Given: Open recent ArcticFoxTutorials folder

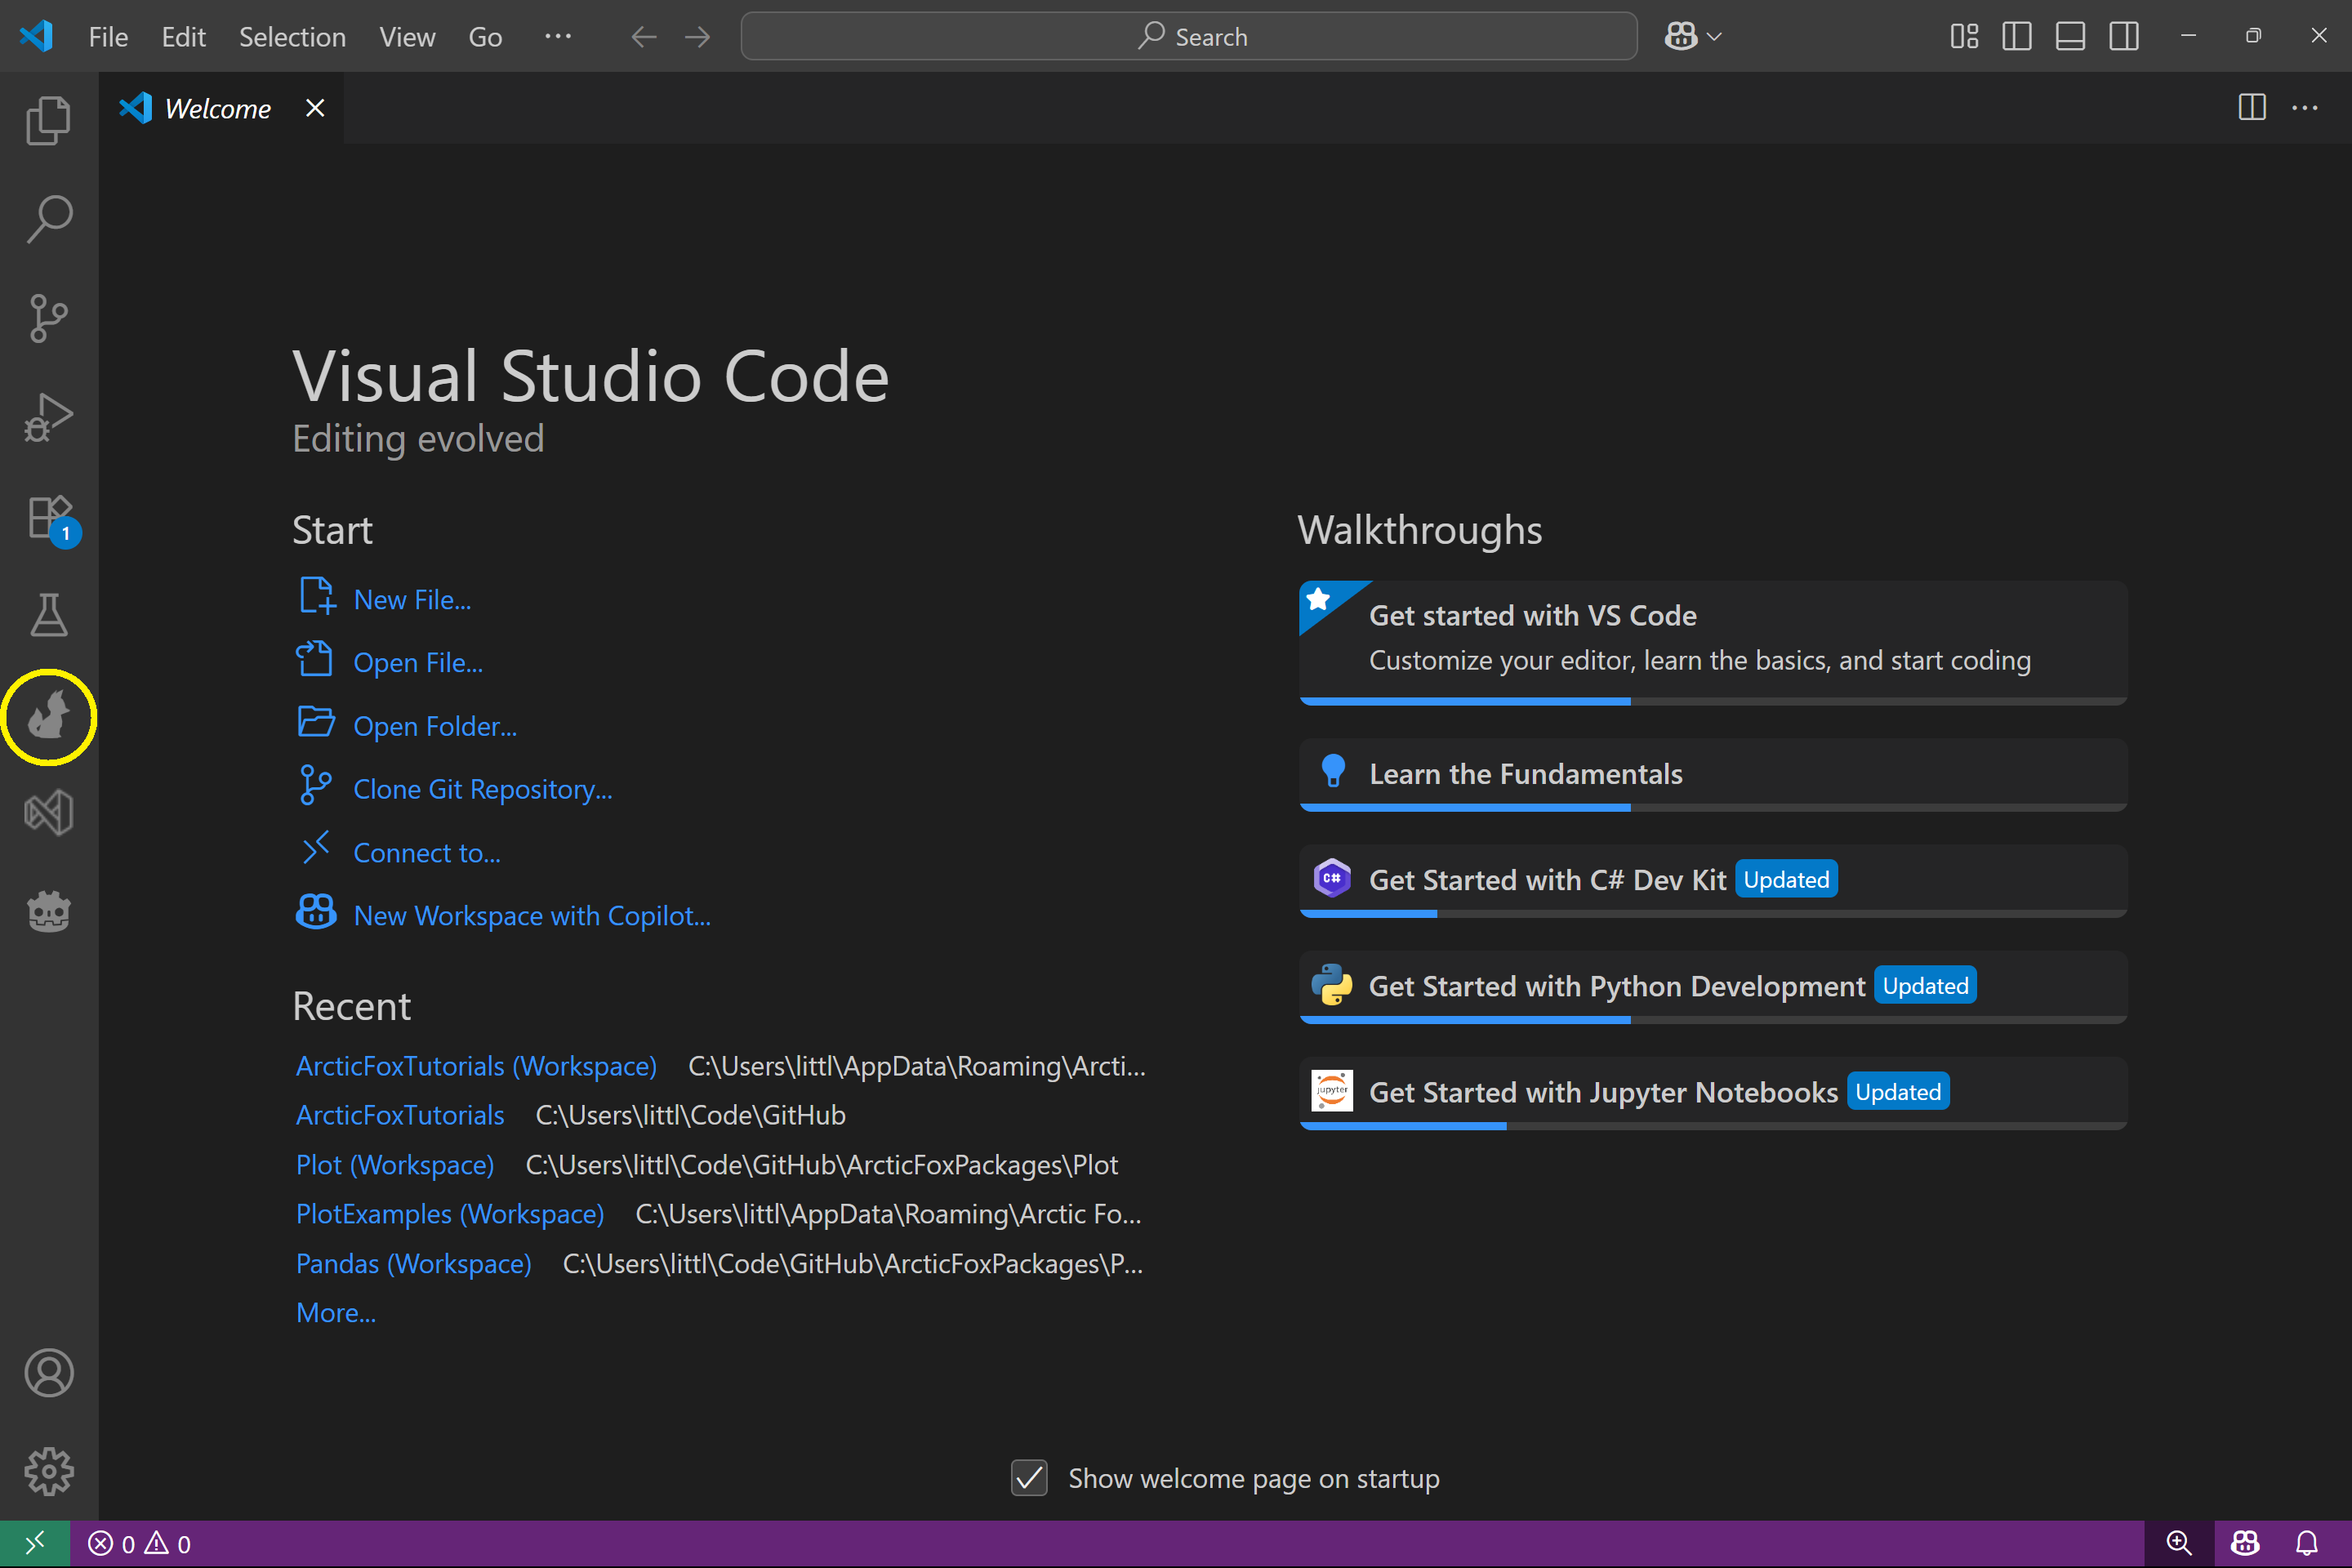Looking at the screenshot, I should point(400,1116).
